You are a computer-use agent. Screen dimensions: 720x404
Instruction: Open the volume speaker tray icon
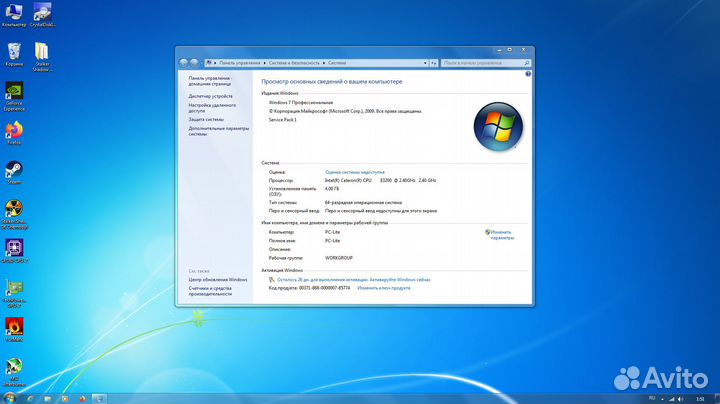point(681,399)
